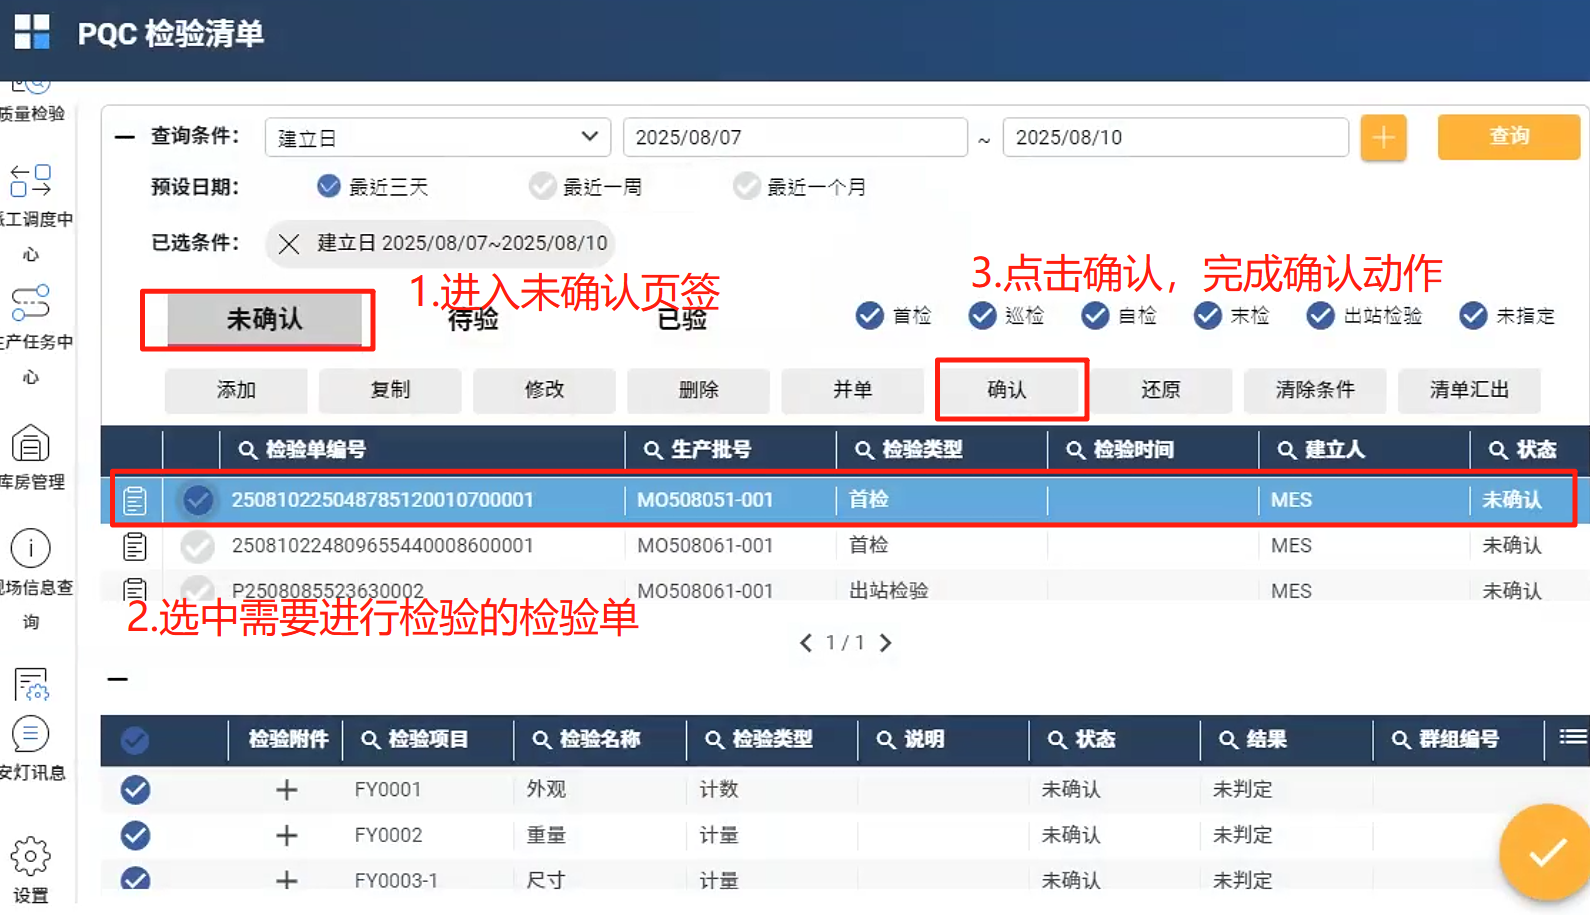Toggle select-all checkbox in items table
This screenshot has height=915, width=1590.
tap(135, 740)
